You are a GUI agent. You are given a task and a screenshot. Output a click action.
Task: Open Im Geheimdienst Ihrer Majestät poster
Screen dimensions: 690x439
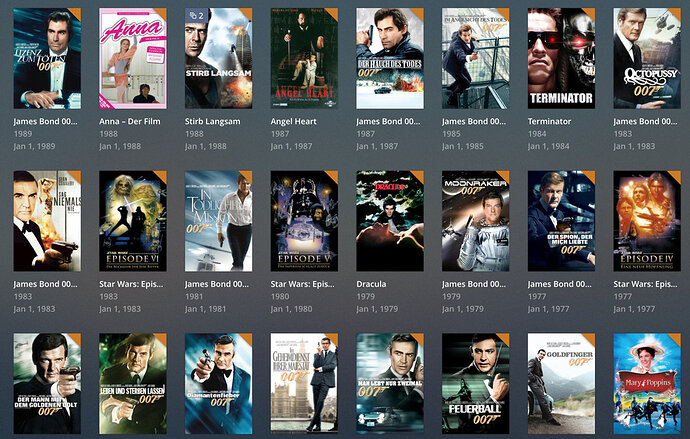(x=305, y=384)
